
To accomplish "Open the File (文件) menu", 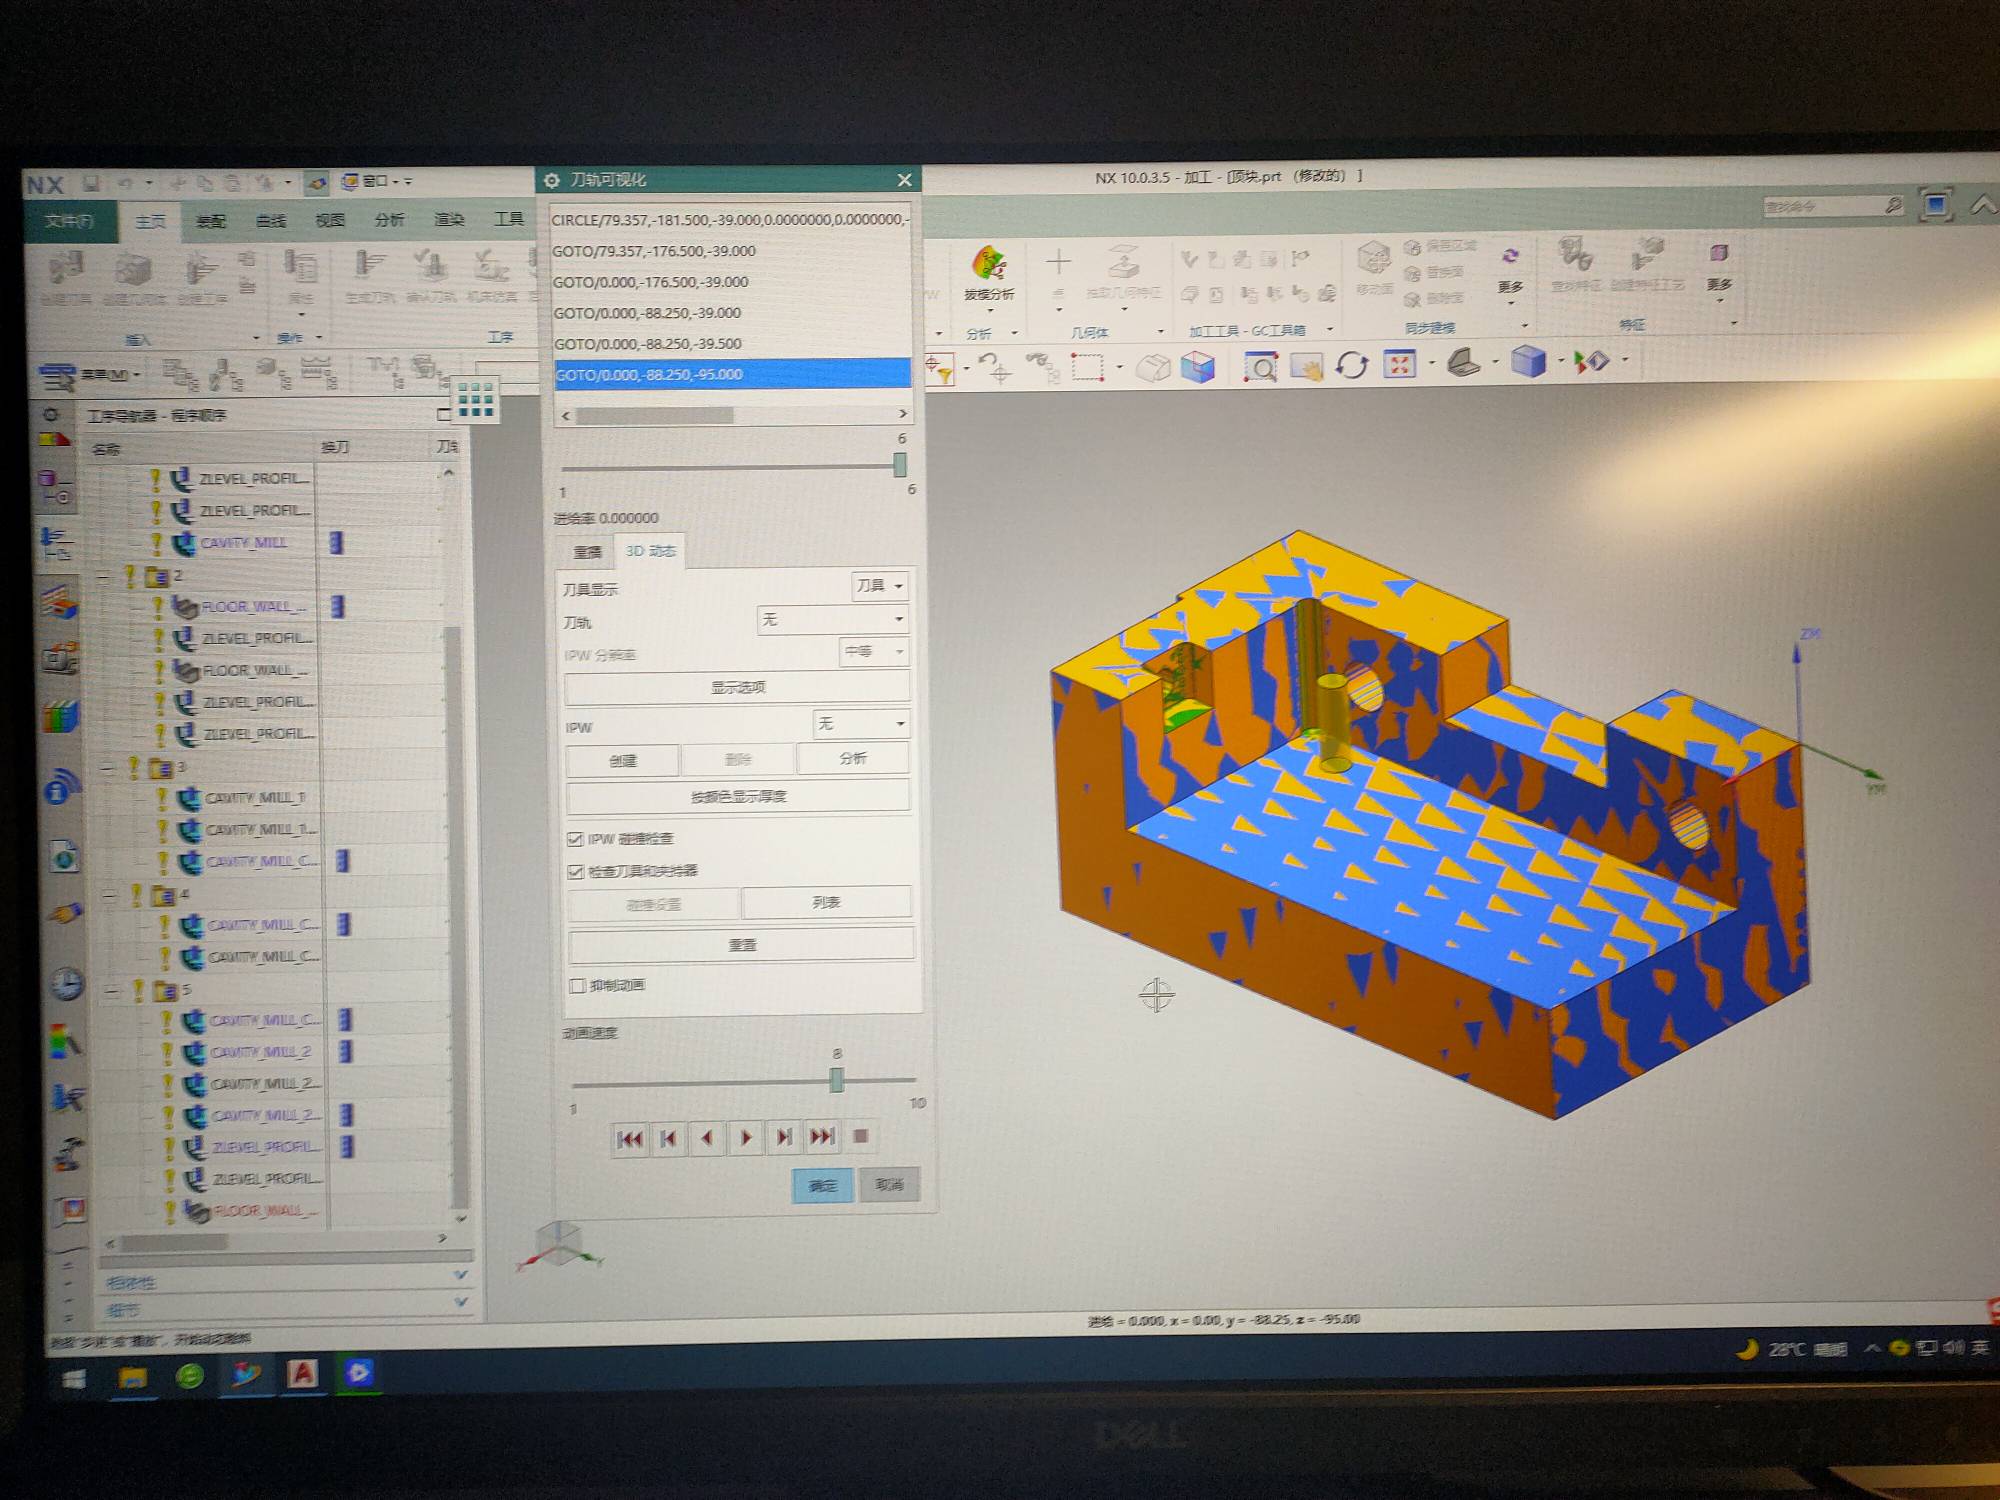I will point(69,221).
